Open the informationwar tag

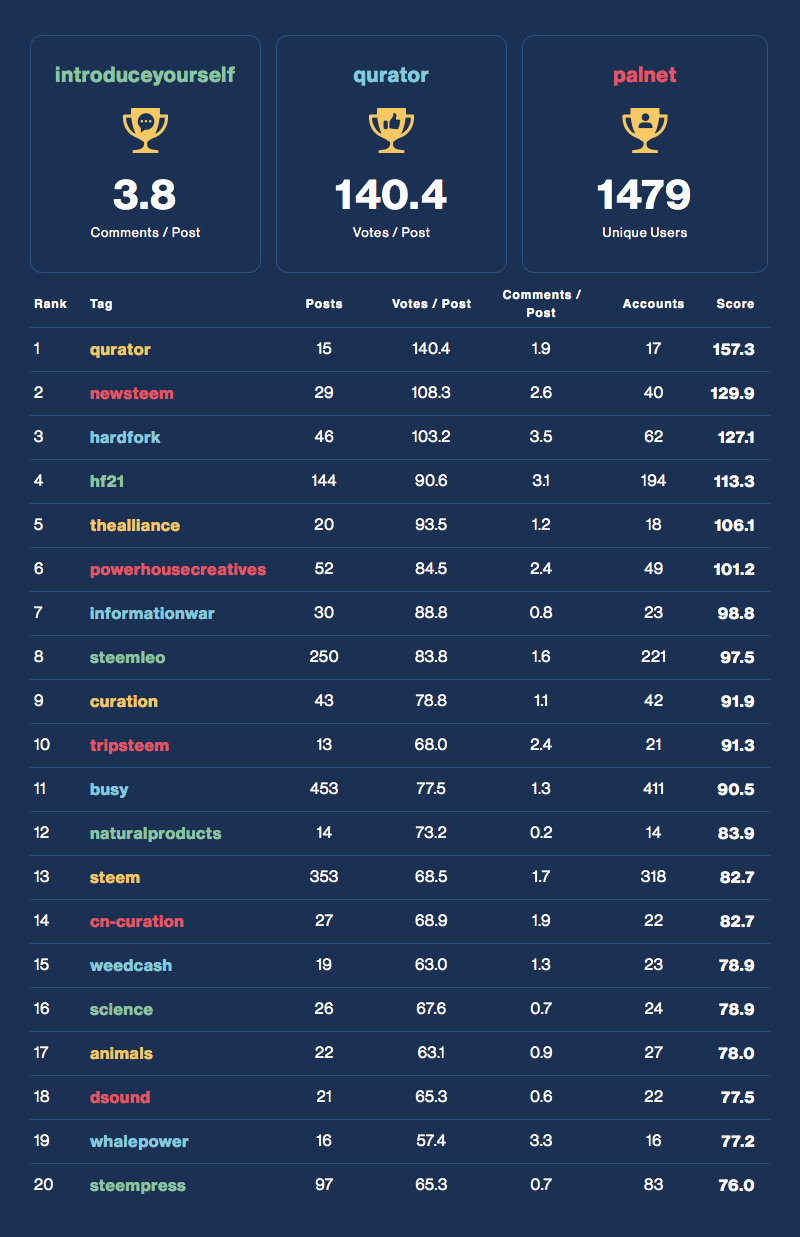(x=152, y=613)
